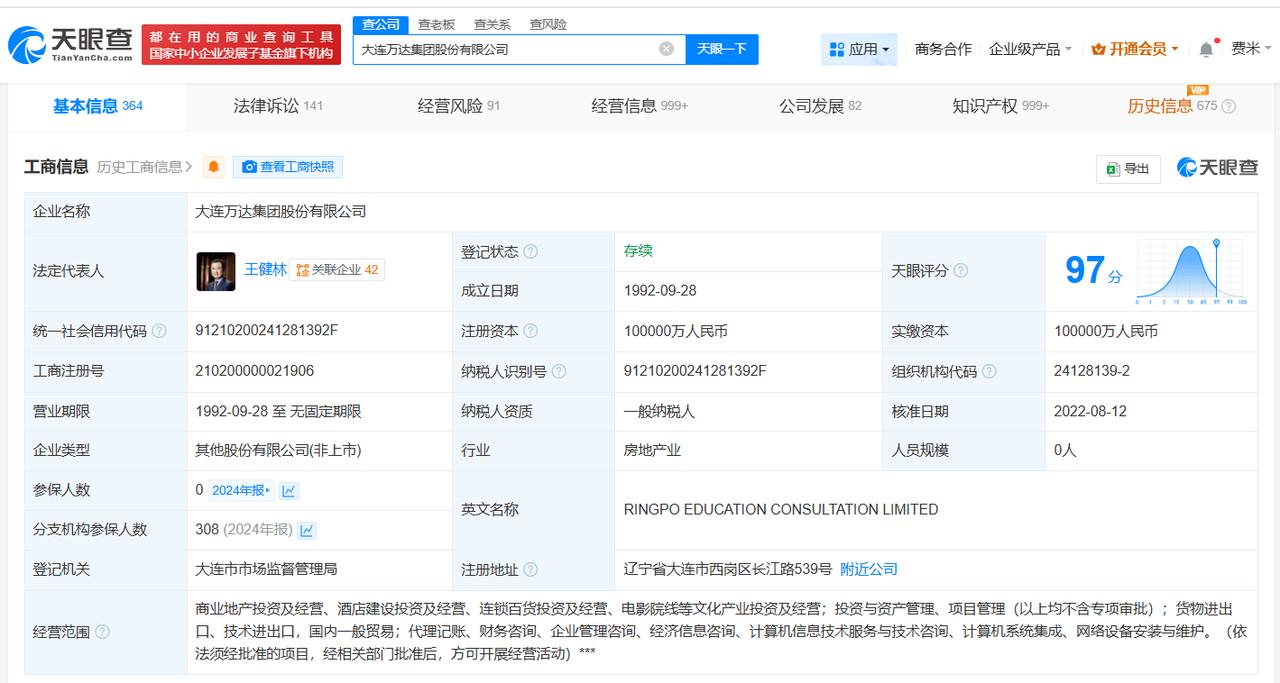This screenshot has width=1280, height=683.
Task: Open the 王健林 legal representative link
Action: (x=266, y=269)
